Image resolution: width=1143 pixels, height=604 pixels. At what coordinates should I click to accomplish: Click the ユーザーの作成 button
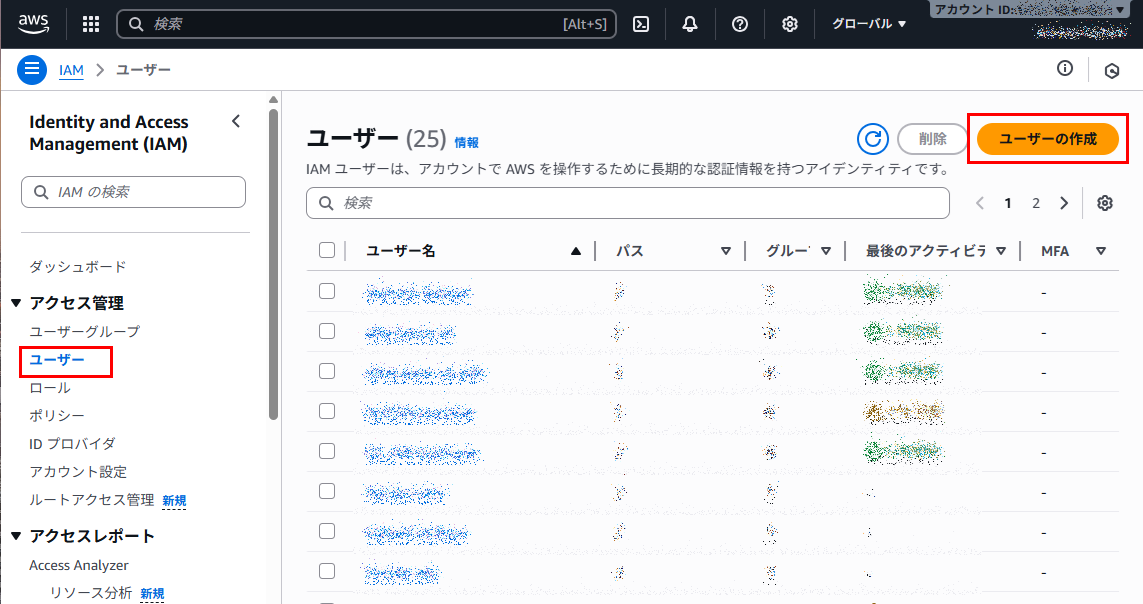tap(1048, 139)
